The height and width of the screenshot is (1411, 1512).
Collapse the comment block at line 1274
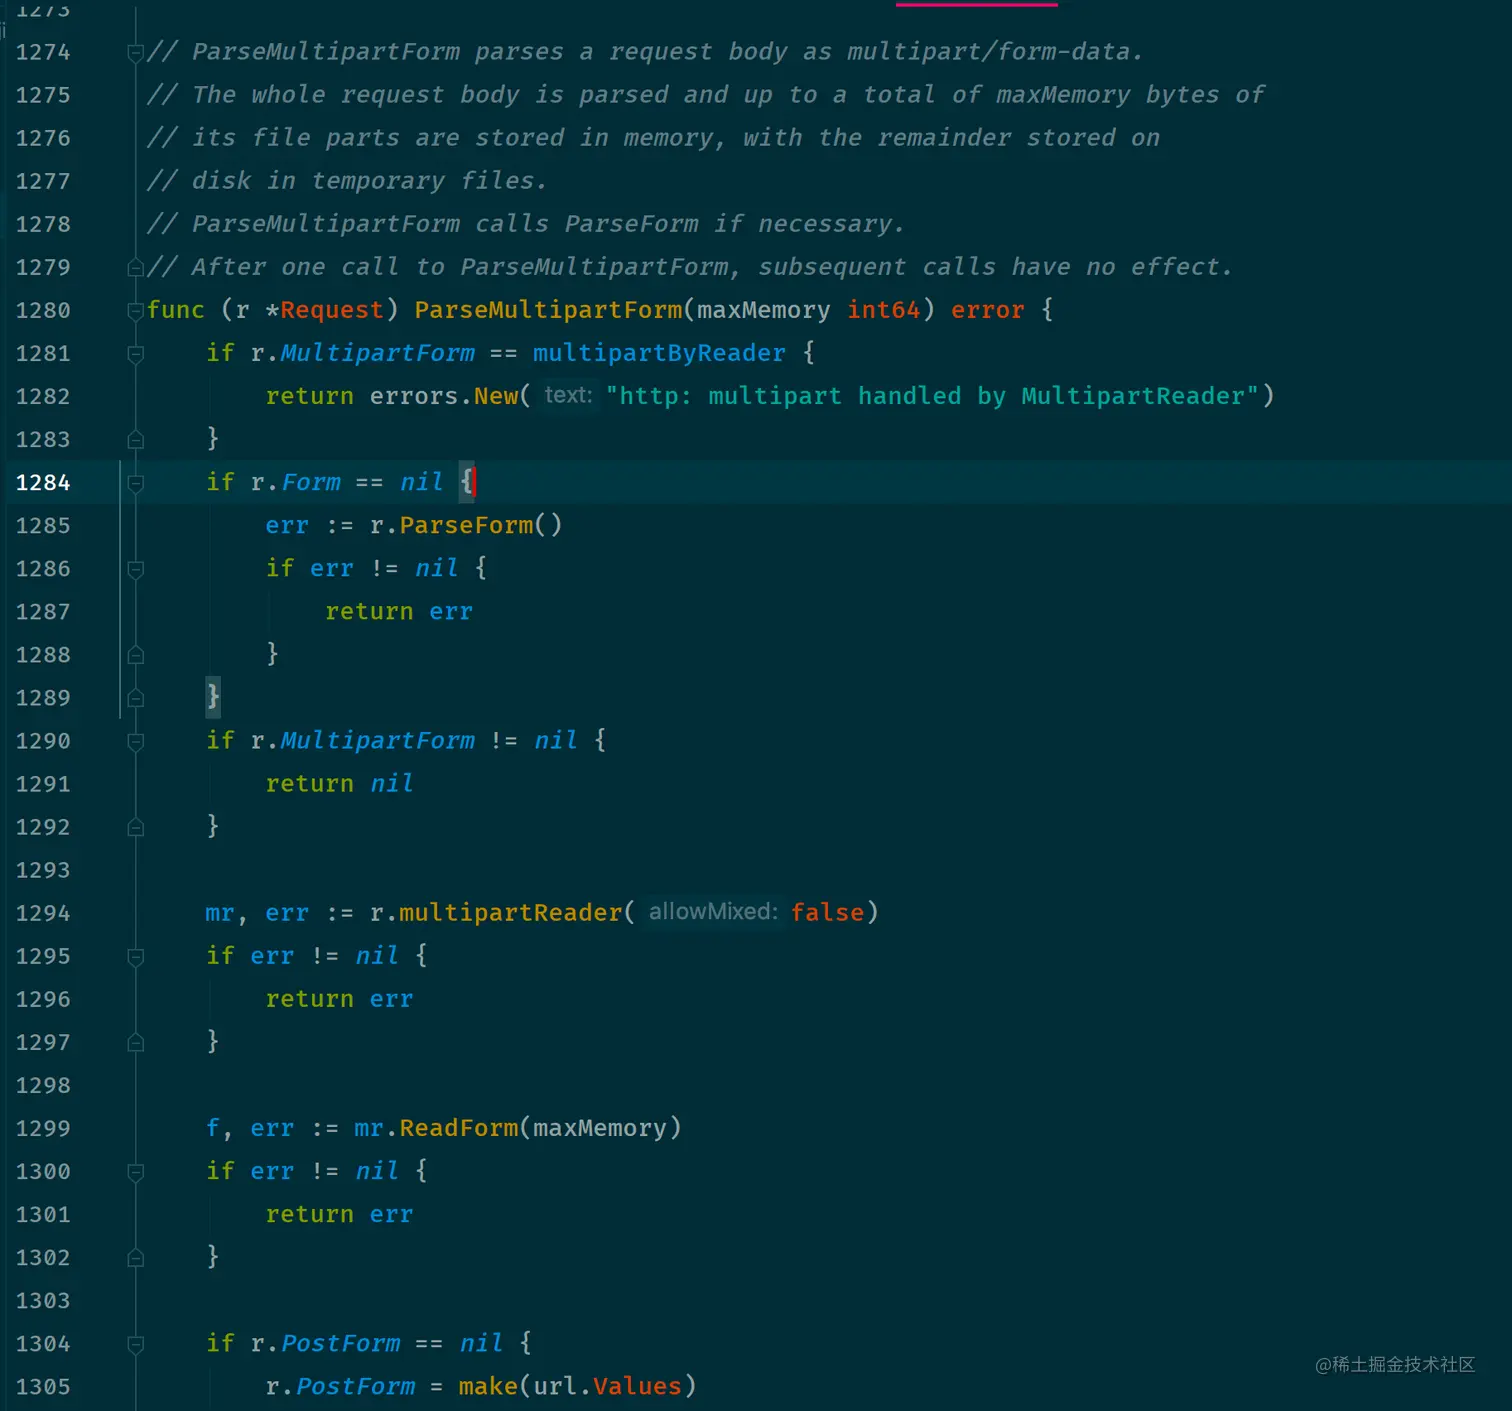point(136,53)
